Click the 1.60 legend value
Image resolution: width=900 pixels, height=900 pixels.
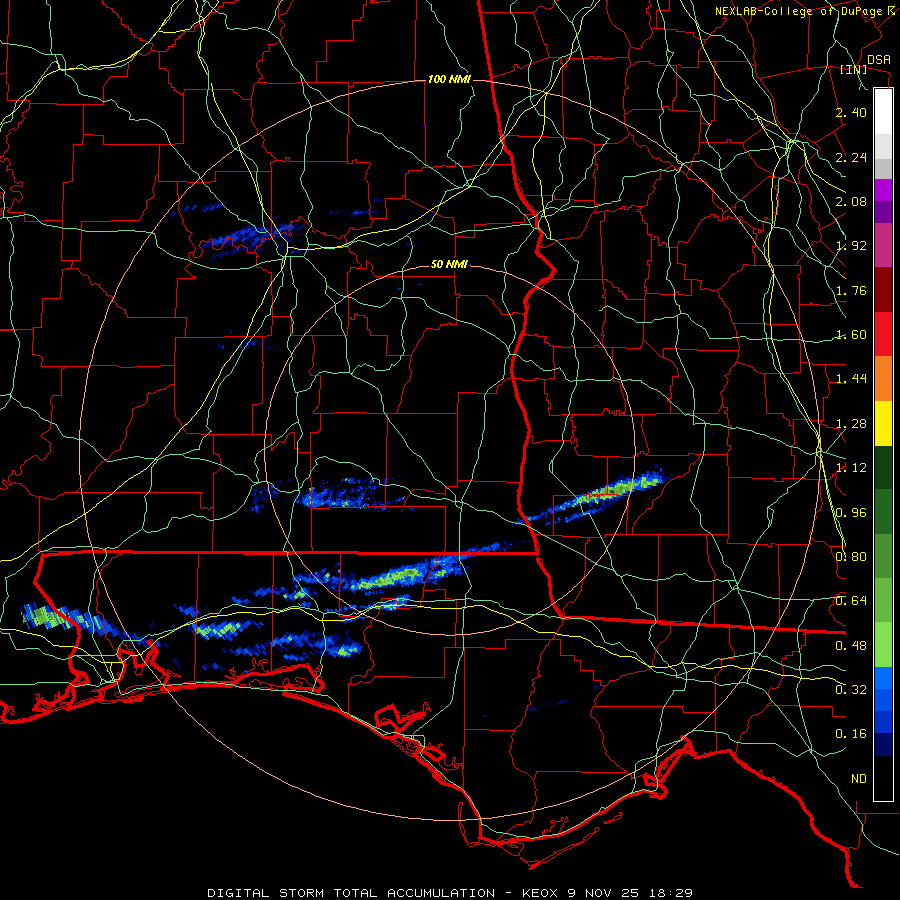pyautogui.click(x=851, y=335)
